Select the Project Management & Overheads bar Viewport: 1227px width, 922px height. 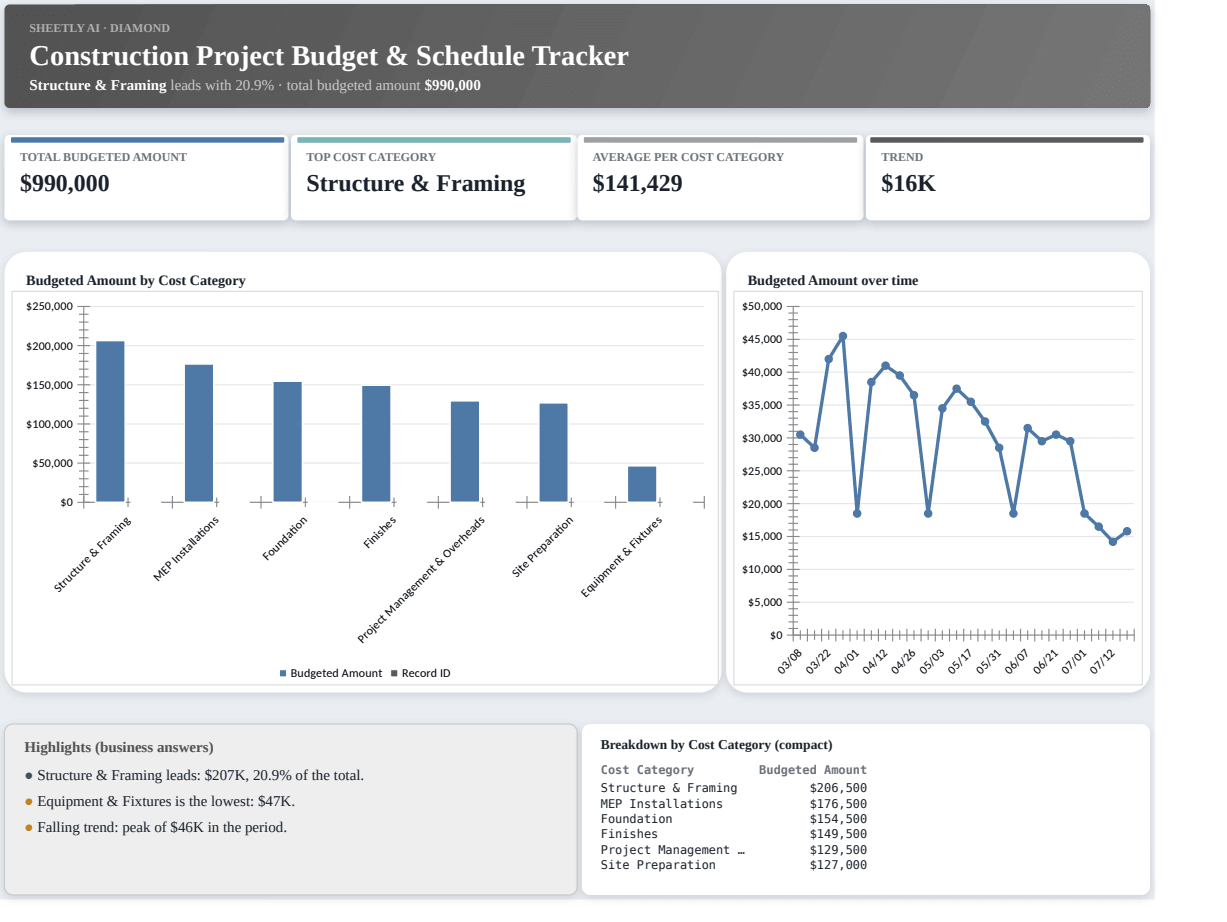coord(465,452)
